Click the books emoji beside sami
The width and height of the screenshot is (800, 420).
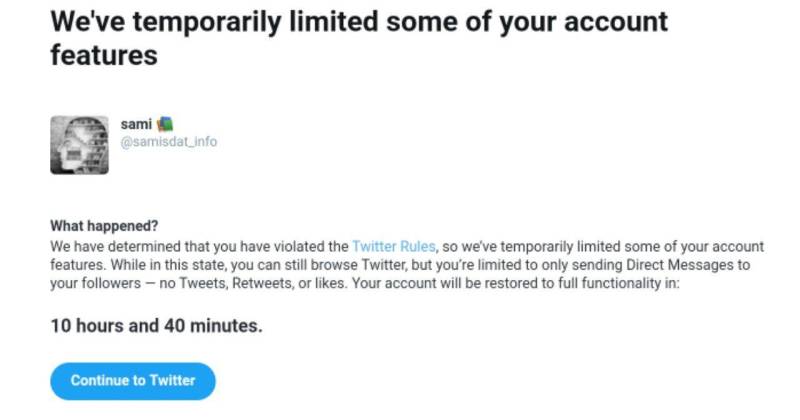tap(165, 123)
